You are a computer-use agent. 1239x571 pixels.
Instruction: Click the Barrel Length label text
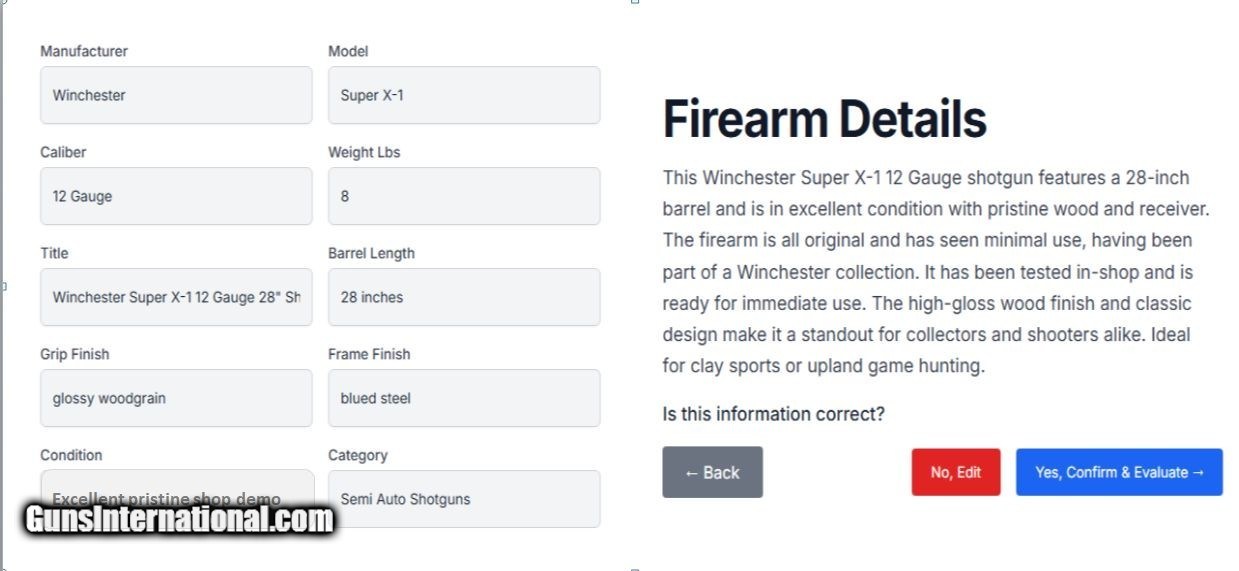tap(371, 254)
